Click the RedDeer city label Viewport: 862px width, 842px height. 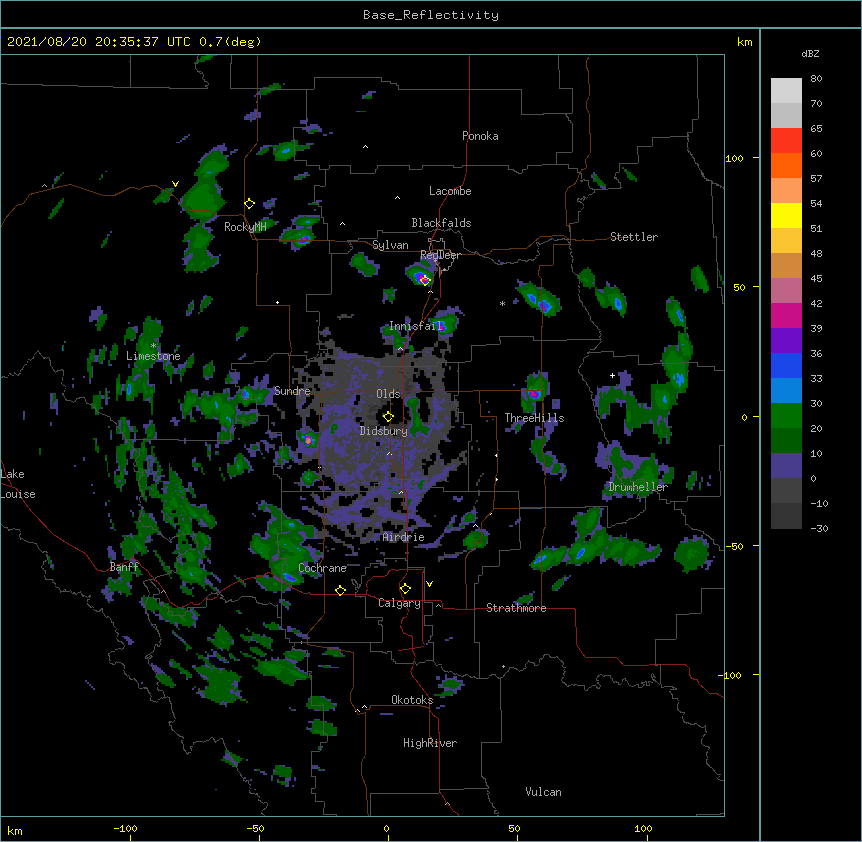[440, 255]
